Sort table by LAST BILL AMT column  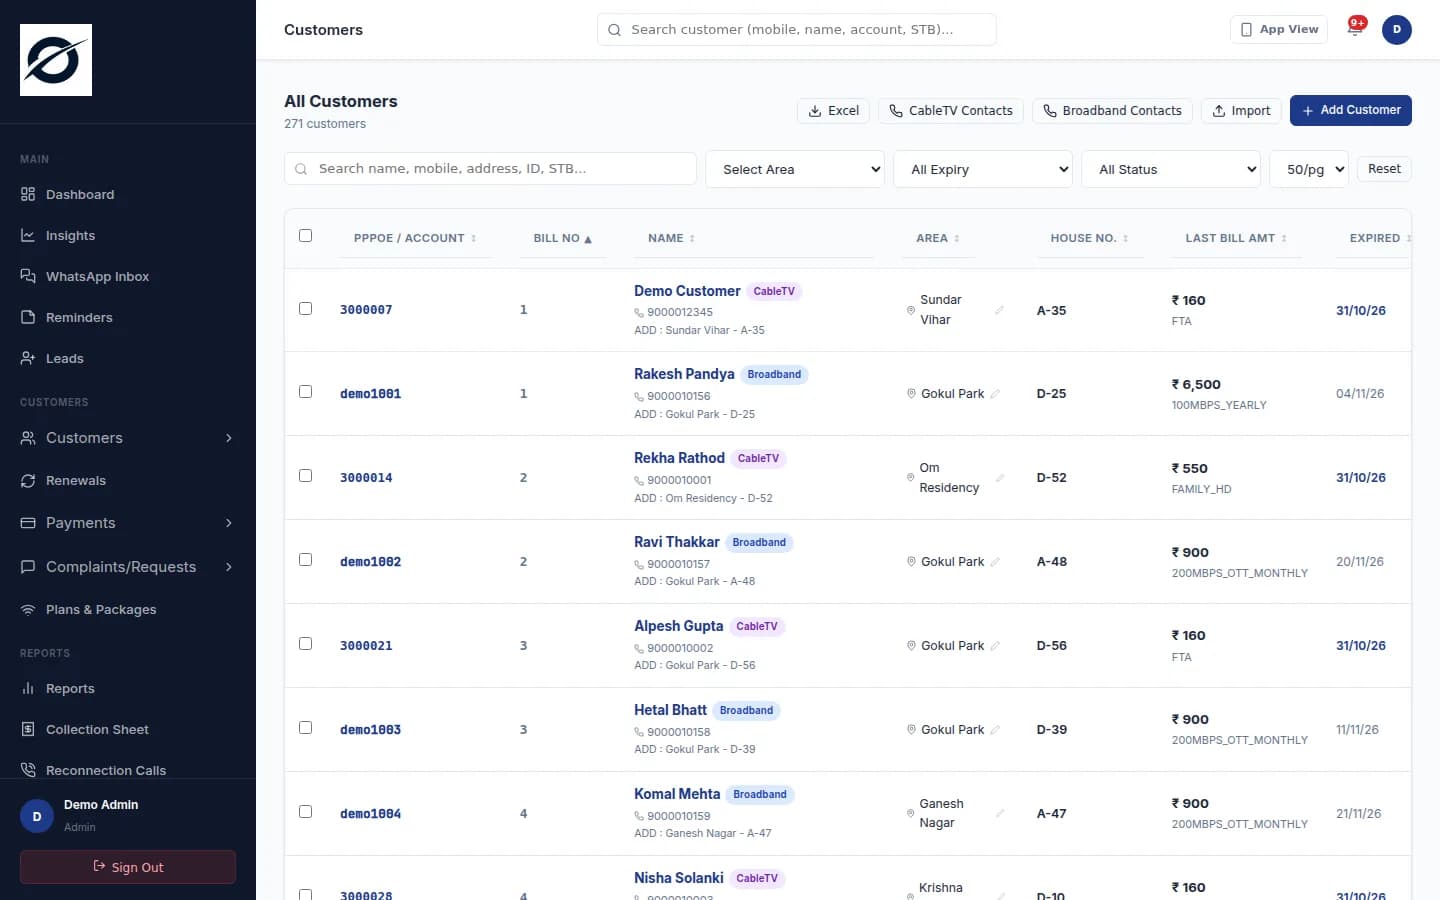[1237, 238]
